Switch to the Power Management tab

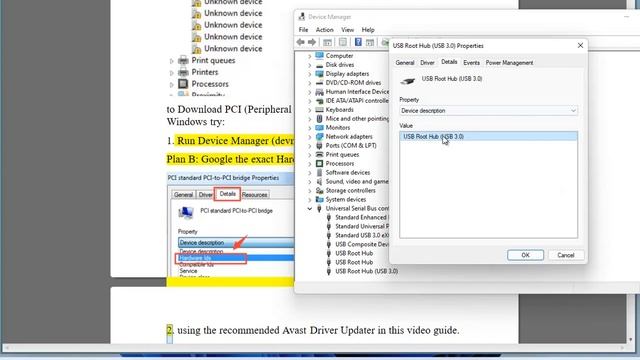pos(509,63)
